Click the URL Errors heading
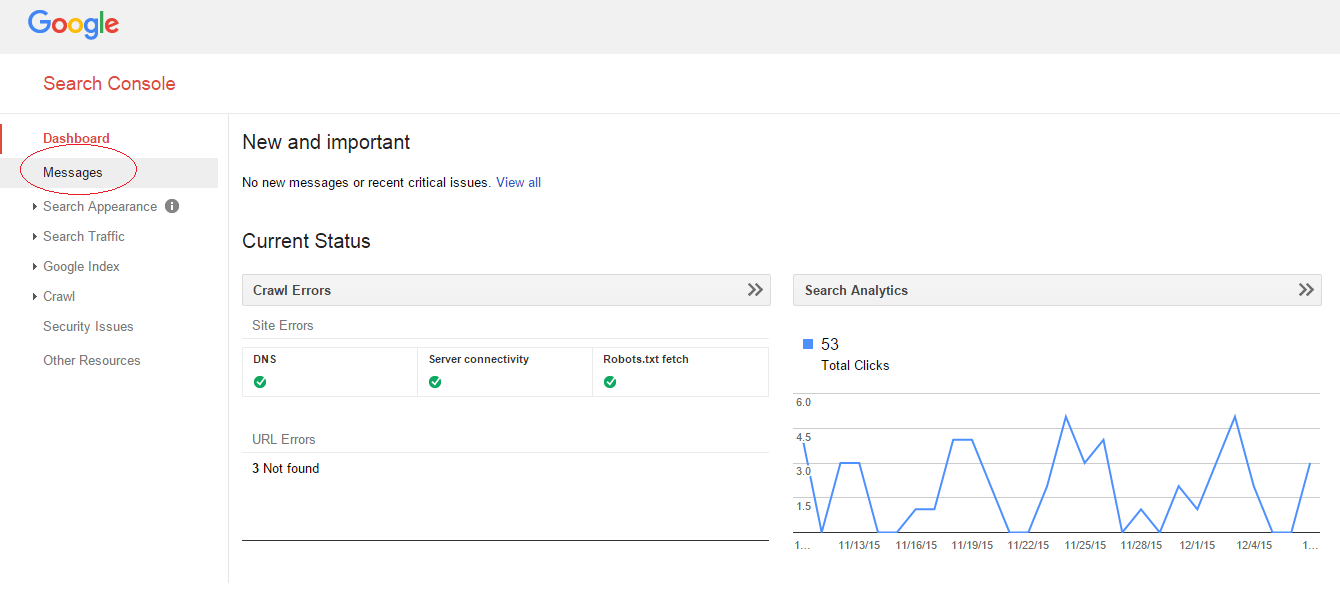The height and width of the screenshot is (590, 1340). [284, 439]
